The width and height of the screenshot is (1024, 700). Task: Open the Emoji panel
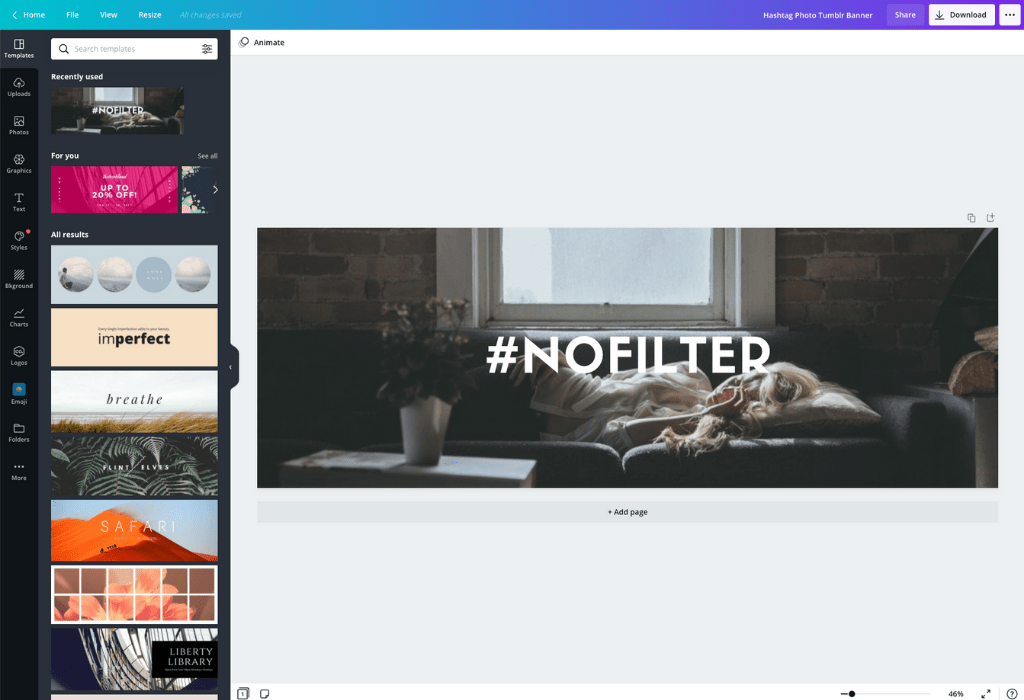[x=19, y=394]
